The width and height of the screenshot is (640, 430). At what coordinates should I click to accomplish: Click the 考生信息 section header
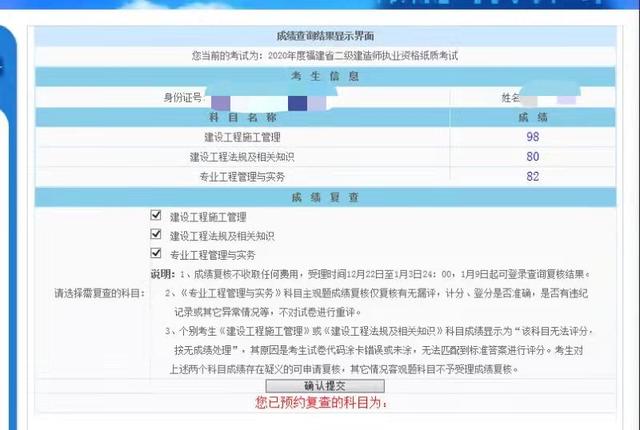coord(325,76)
